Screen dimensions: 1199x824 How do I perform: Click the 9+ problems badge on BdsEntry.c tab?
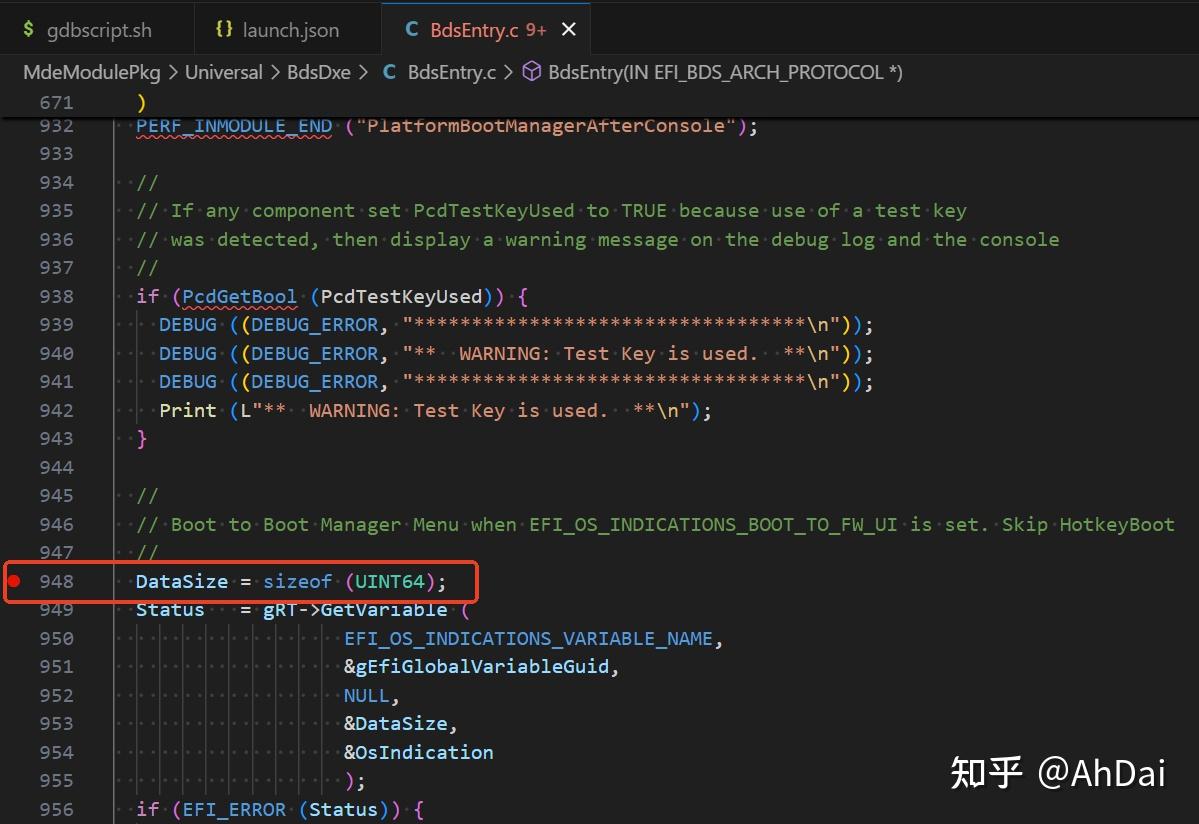[537, 29]
